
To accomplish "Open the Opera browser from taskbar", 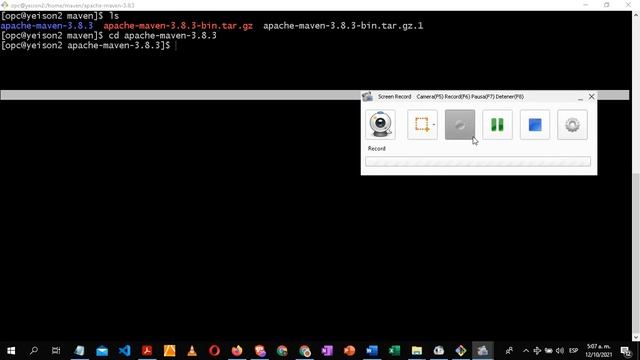I will click(x=214, y=351).
